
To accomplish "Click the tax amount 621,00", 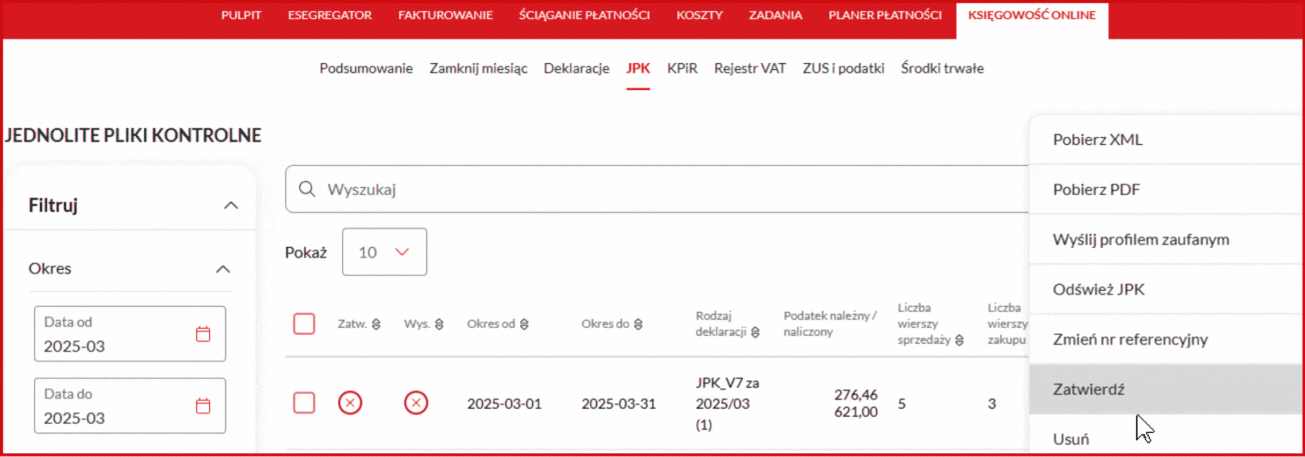I will 856,412.
